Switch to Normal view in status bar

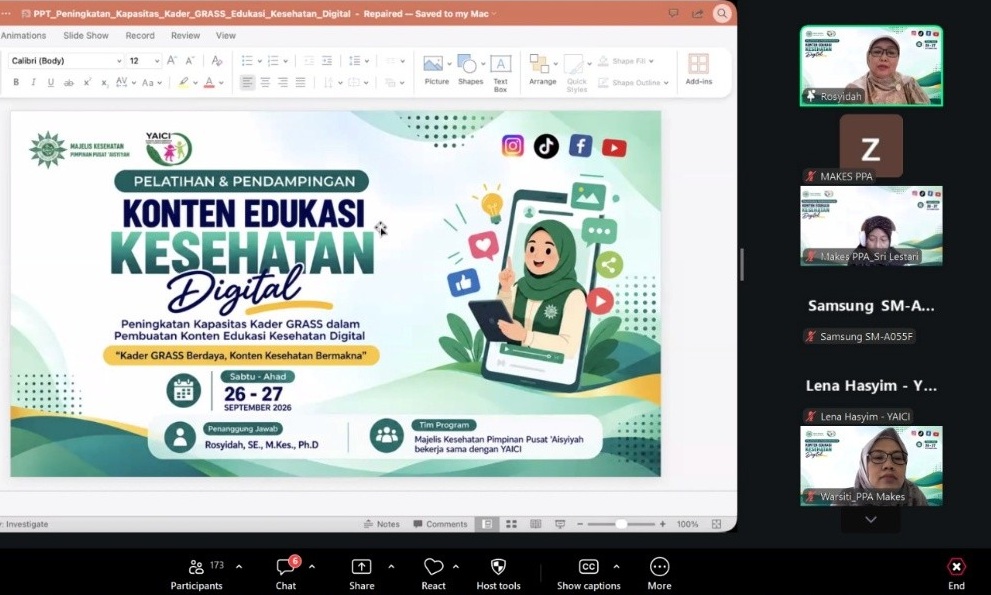(487, 524)
